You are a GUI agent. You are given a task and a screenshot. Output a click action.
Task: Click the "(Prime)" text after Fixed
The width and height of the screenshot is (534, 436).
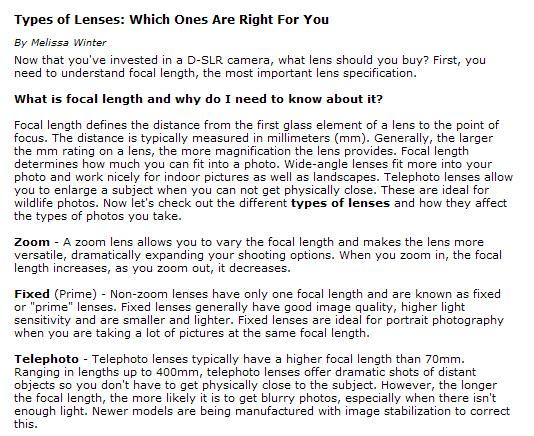[76, 294]
